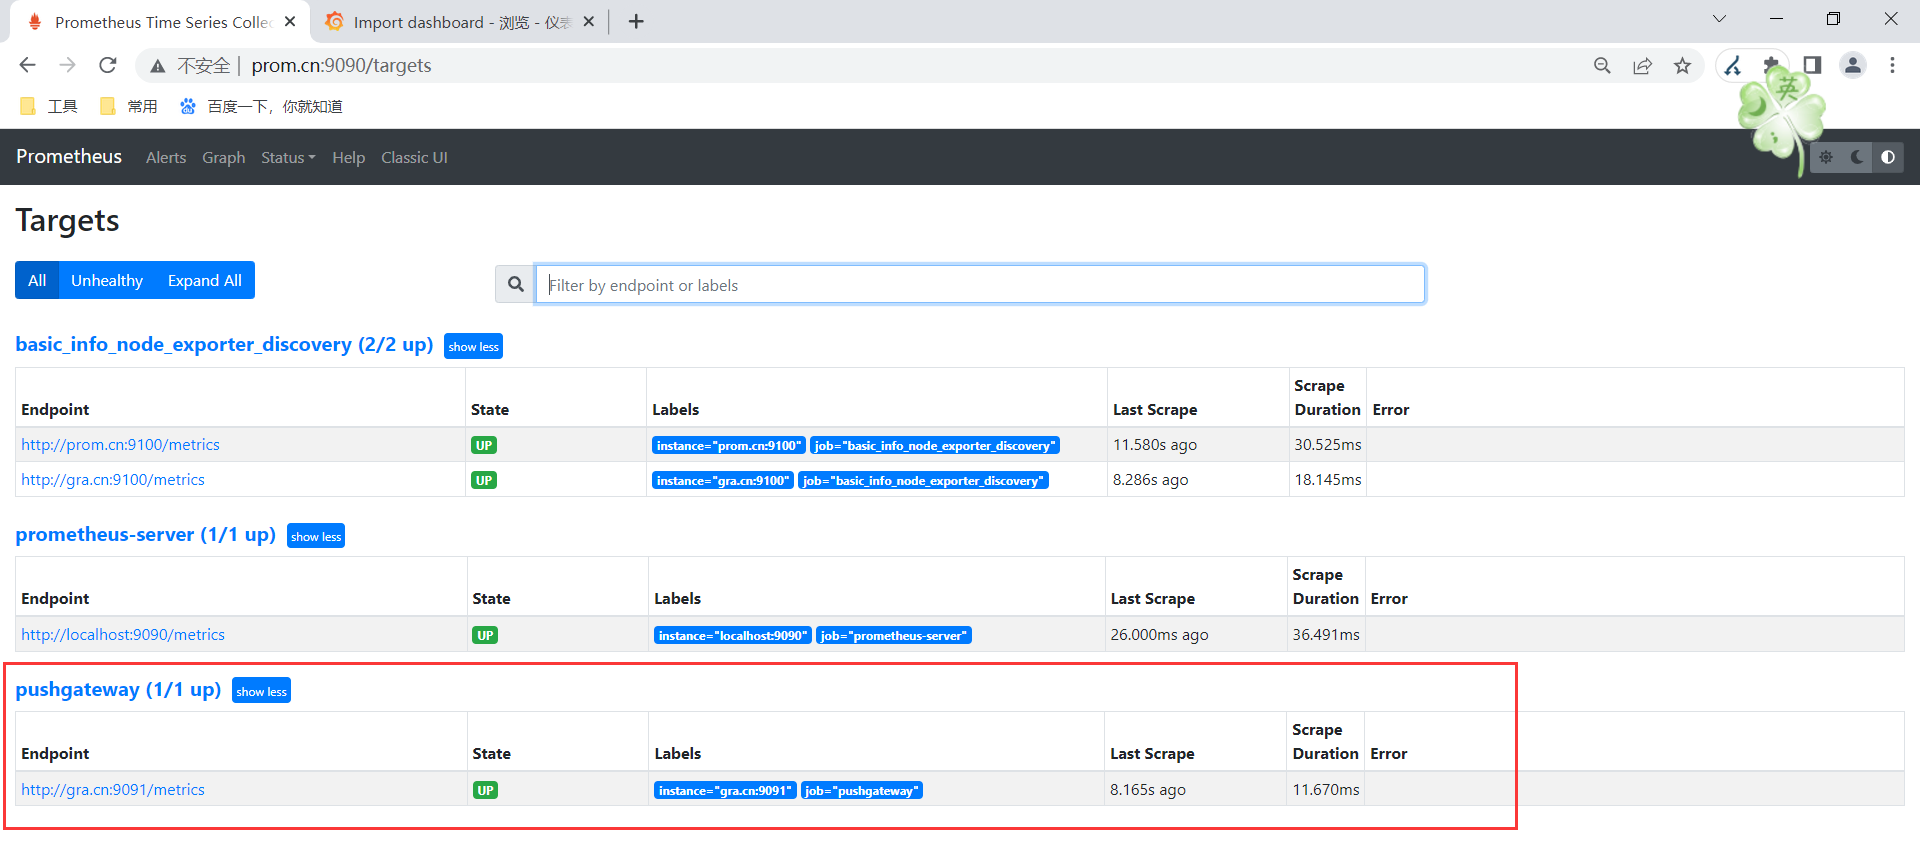Select the All targets filter button
The image size is (1920, 856).
[x=37, y=280]
